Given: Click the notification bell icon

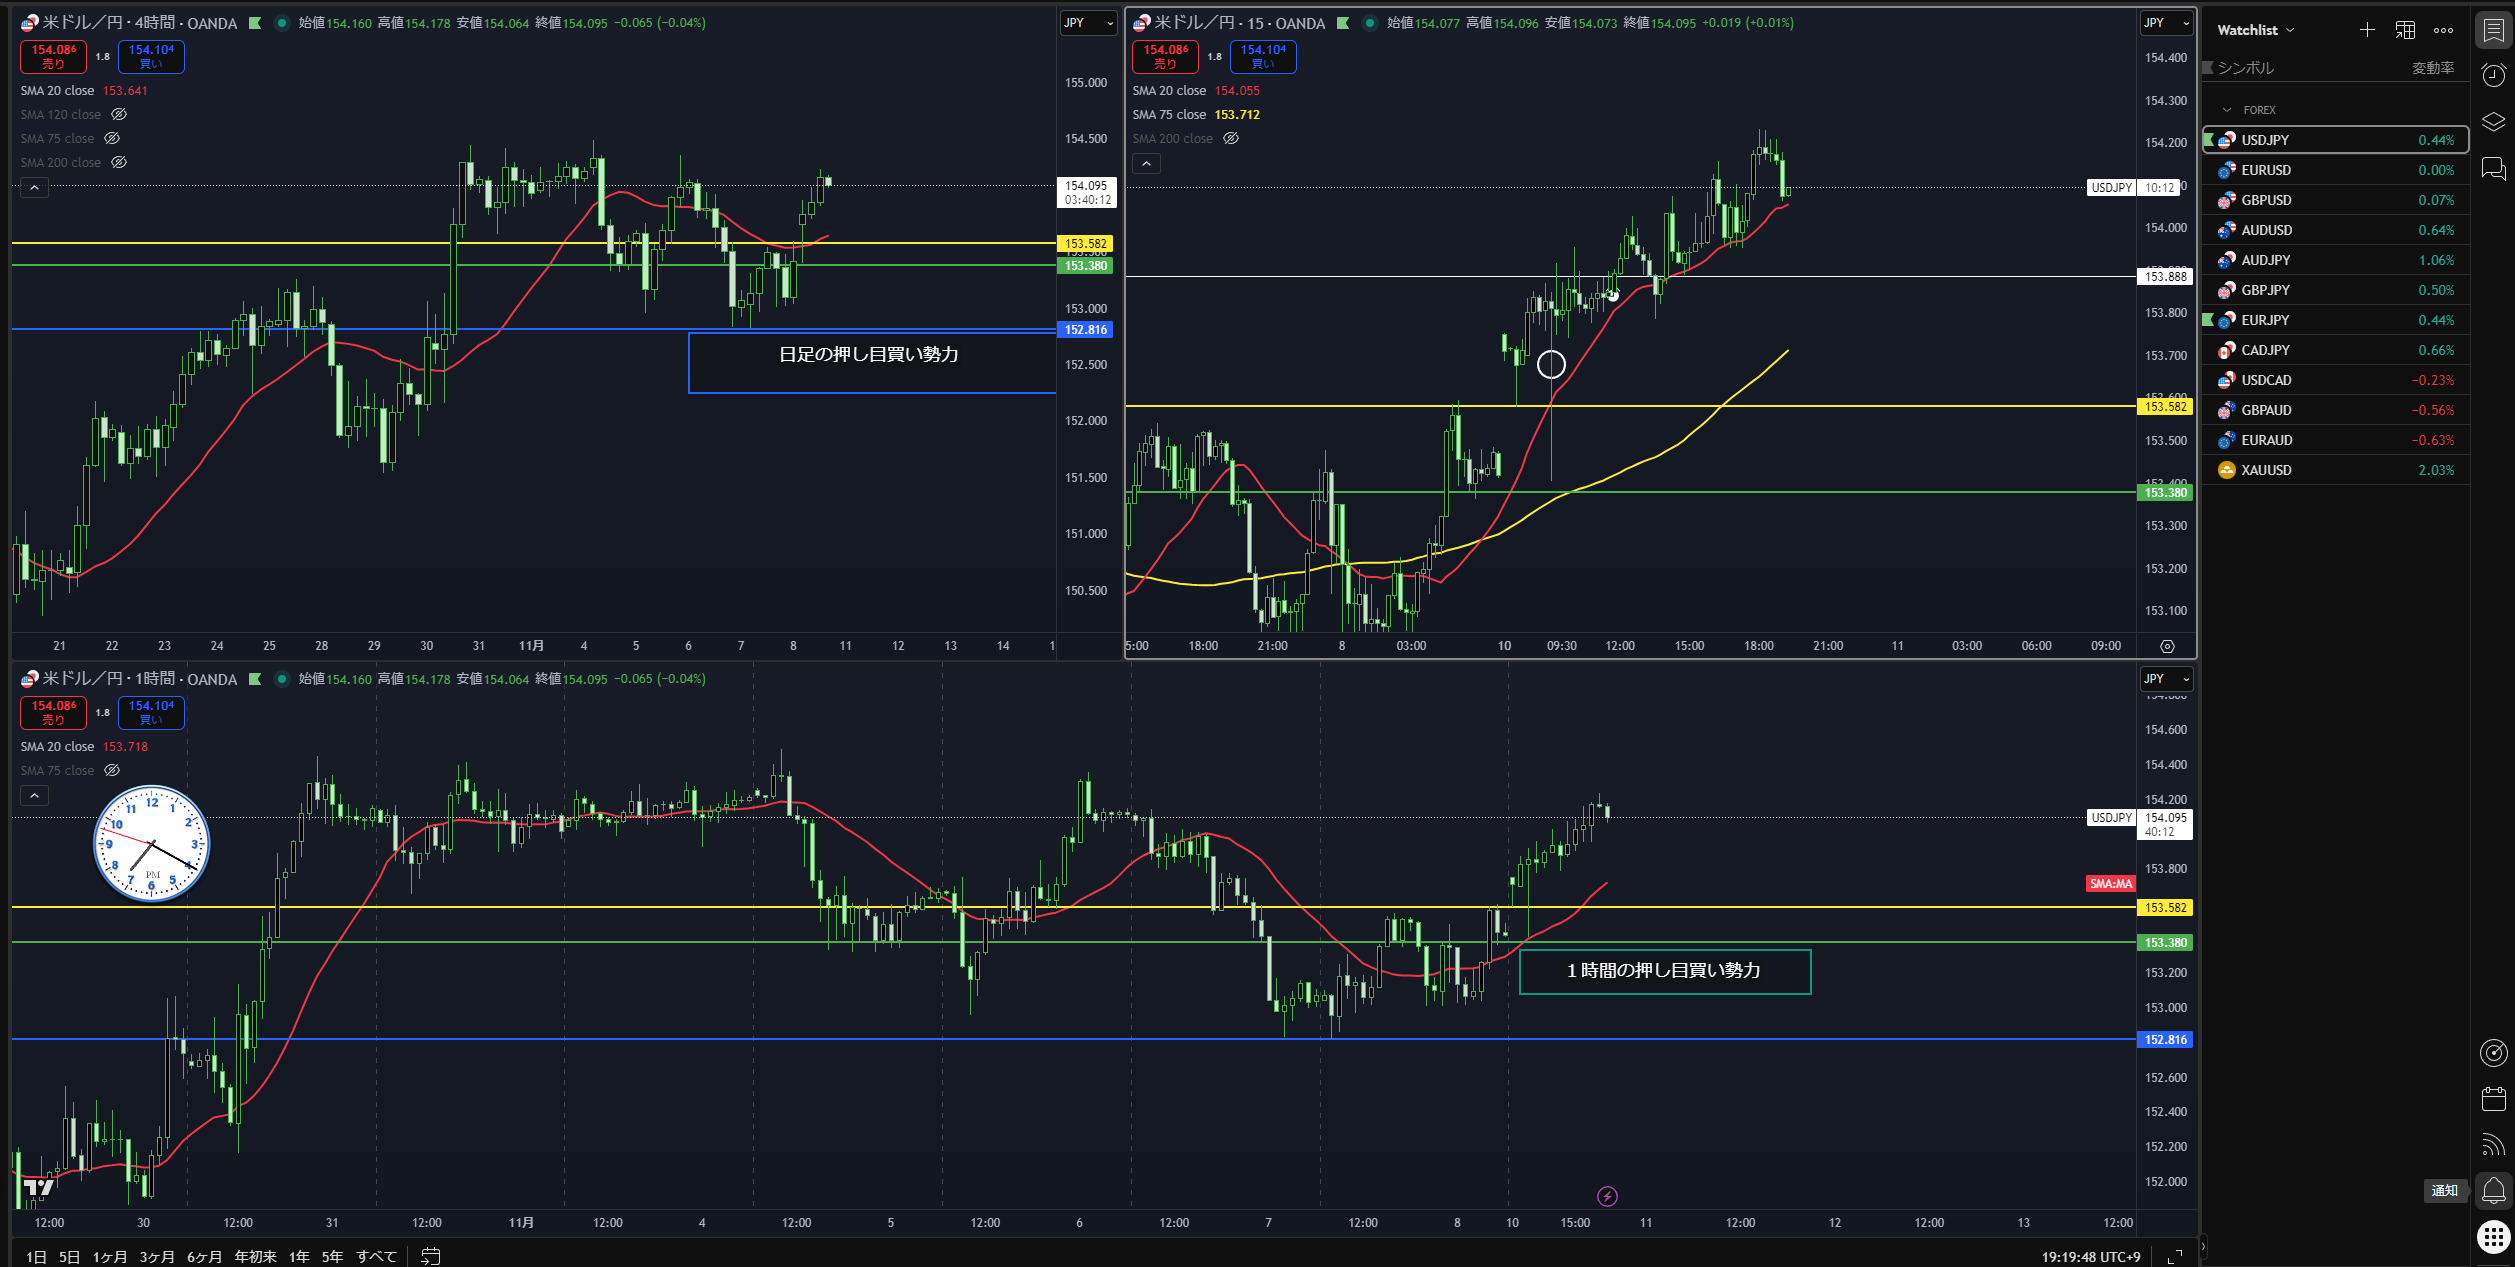Looking at the screenshot, I should (2493, 1190).
